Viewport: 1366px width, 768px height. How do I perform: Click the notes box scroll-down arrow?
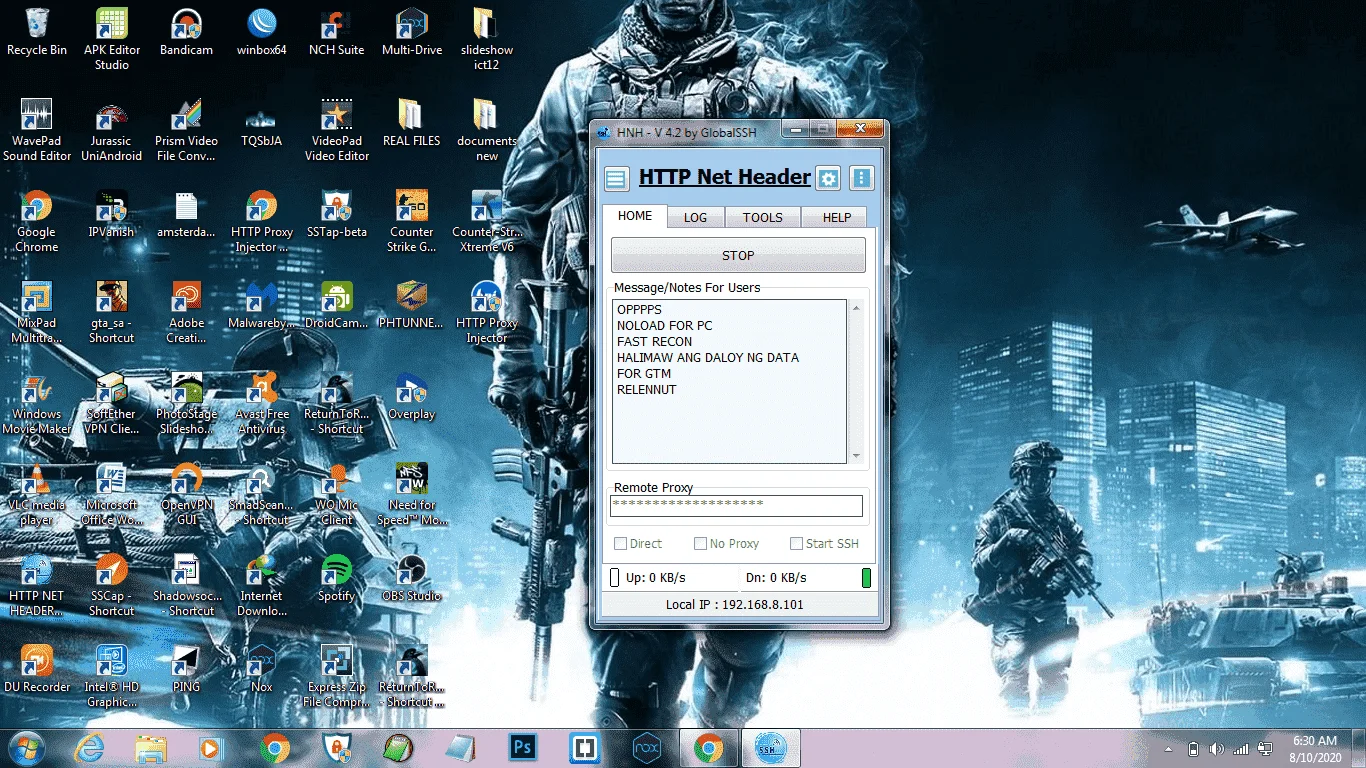click(856, 456)
